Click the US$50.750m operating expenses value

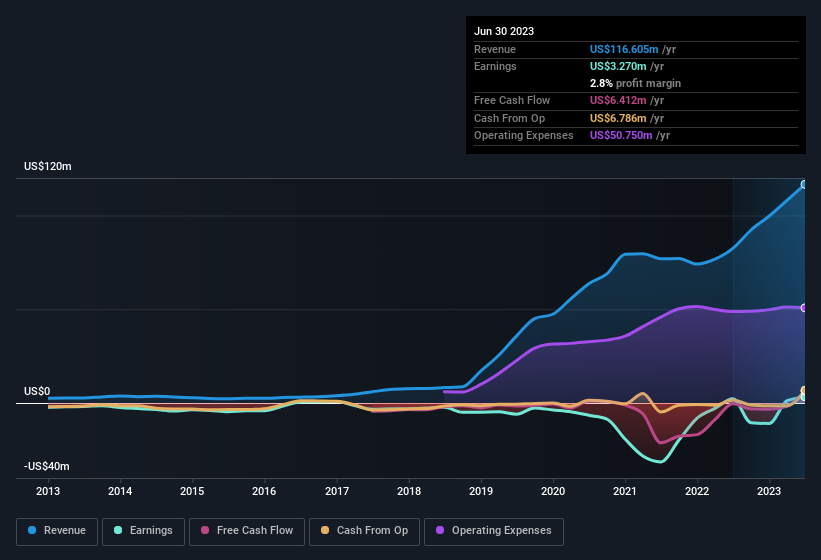[621, 135]
